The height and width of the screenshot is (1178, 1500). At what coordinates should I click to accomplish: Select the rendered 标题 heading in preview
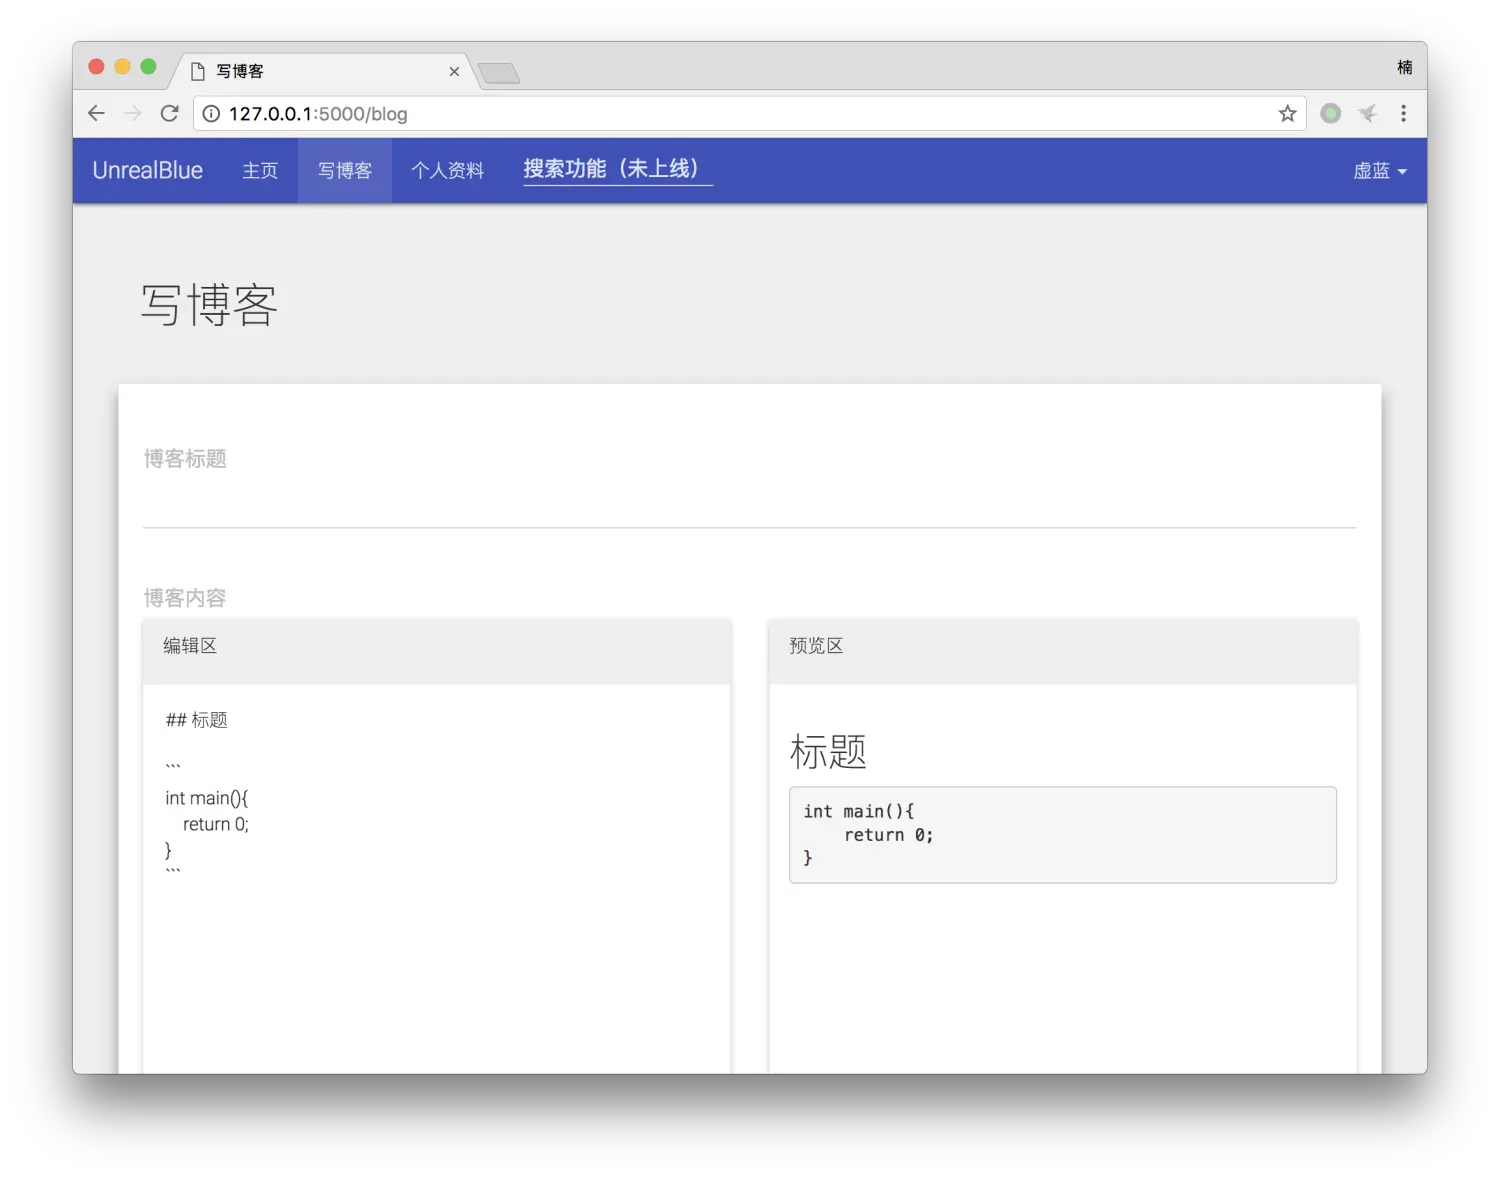[x=828, y=751]
